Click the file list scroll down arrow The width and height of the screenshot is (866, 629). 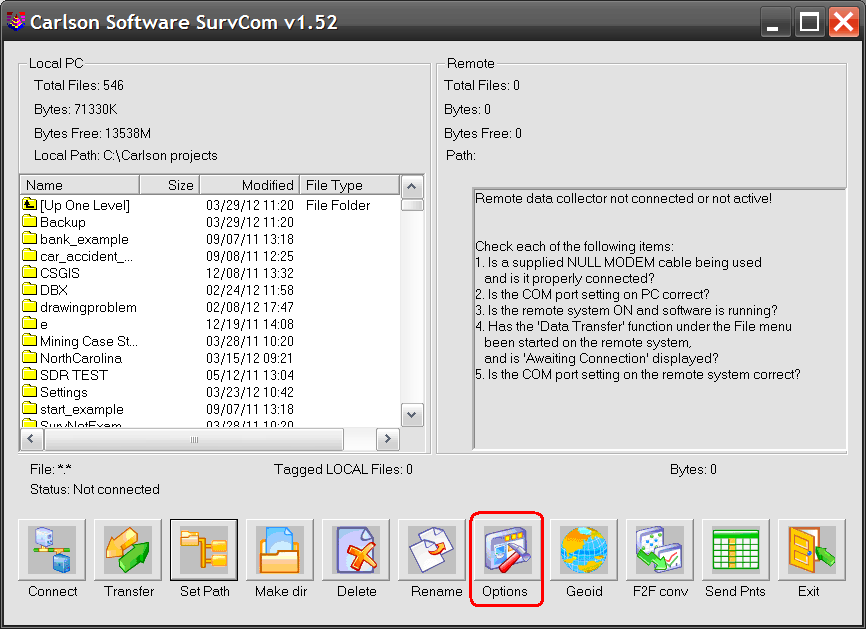pos(411,415)
